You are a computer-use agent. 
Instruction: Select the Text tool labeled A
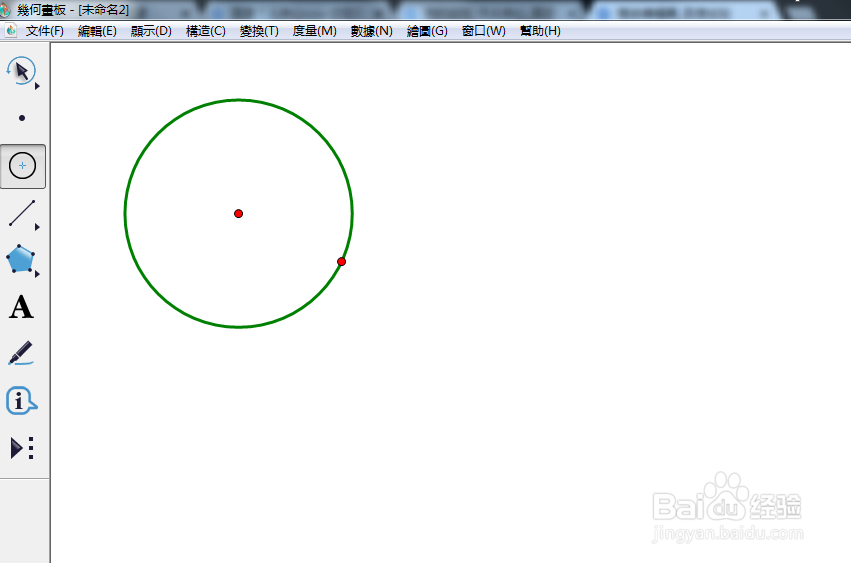coord(21,307)
